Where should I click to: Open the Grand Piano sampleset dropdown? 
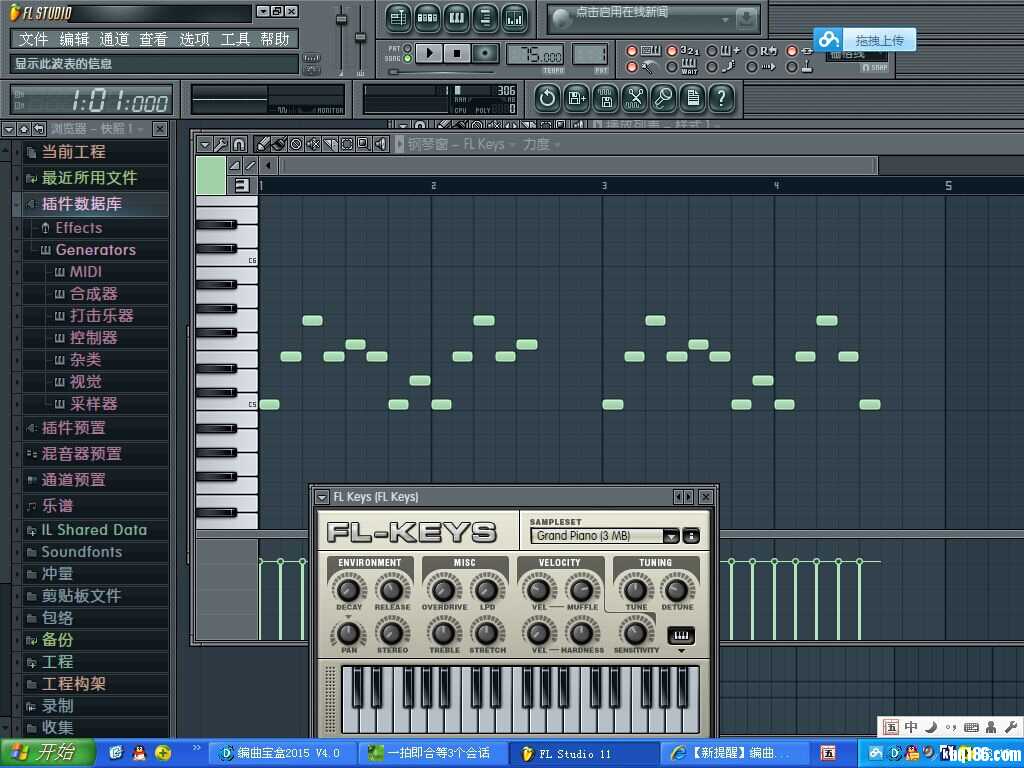[x=671, y=536]
